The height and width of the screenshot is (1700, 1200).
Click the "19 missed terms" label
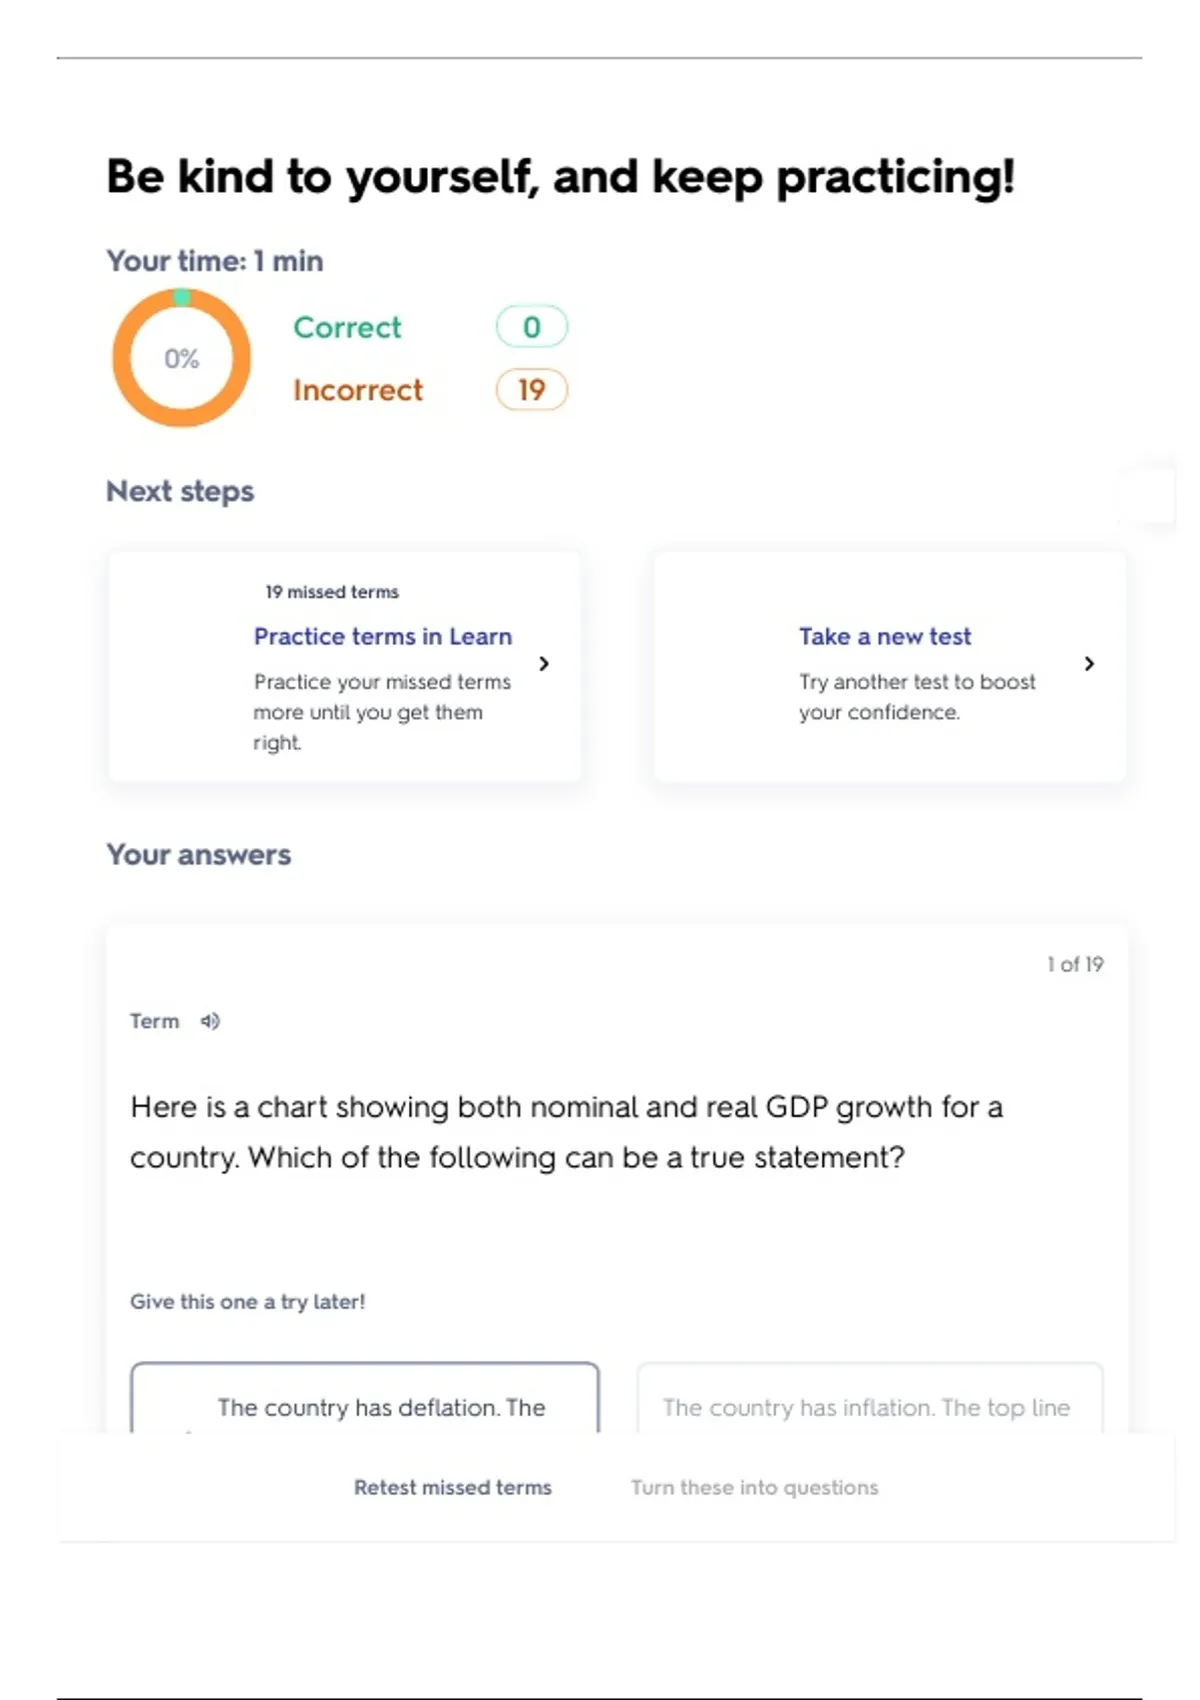click(x=332, y=592)
